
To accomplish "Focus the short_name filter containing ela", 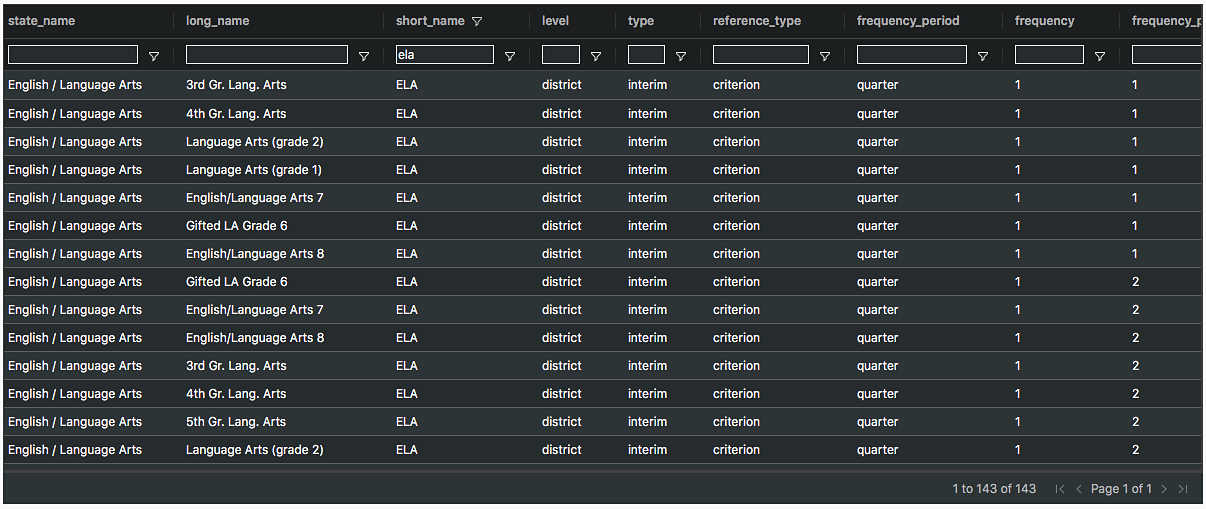I will [444, 55].
